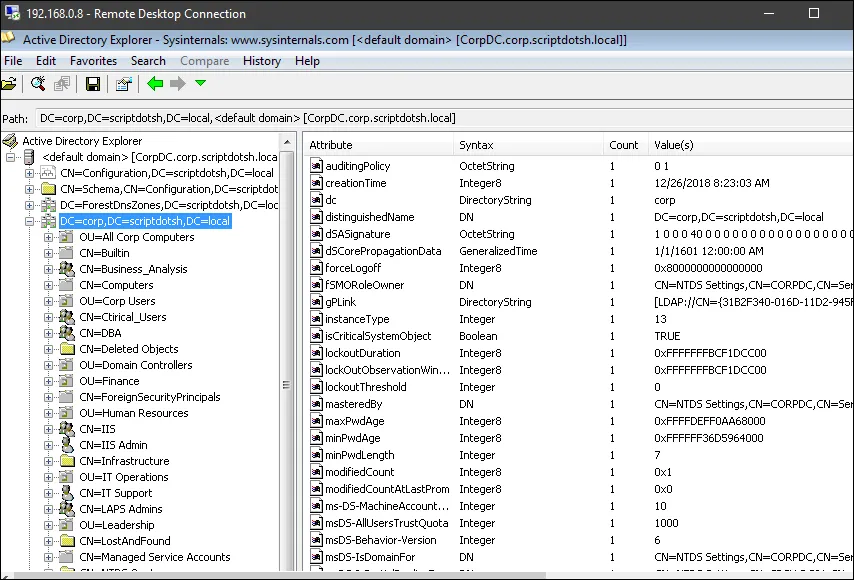Click the minPwdLength attribute icon

(x=316, y=455)
